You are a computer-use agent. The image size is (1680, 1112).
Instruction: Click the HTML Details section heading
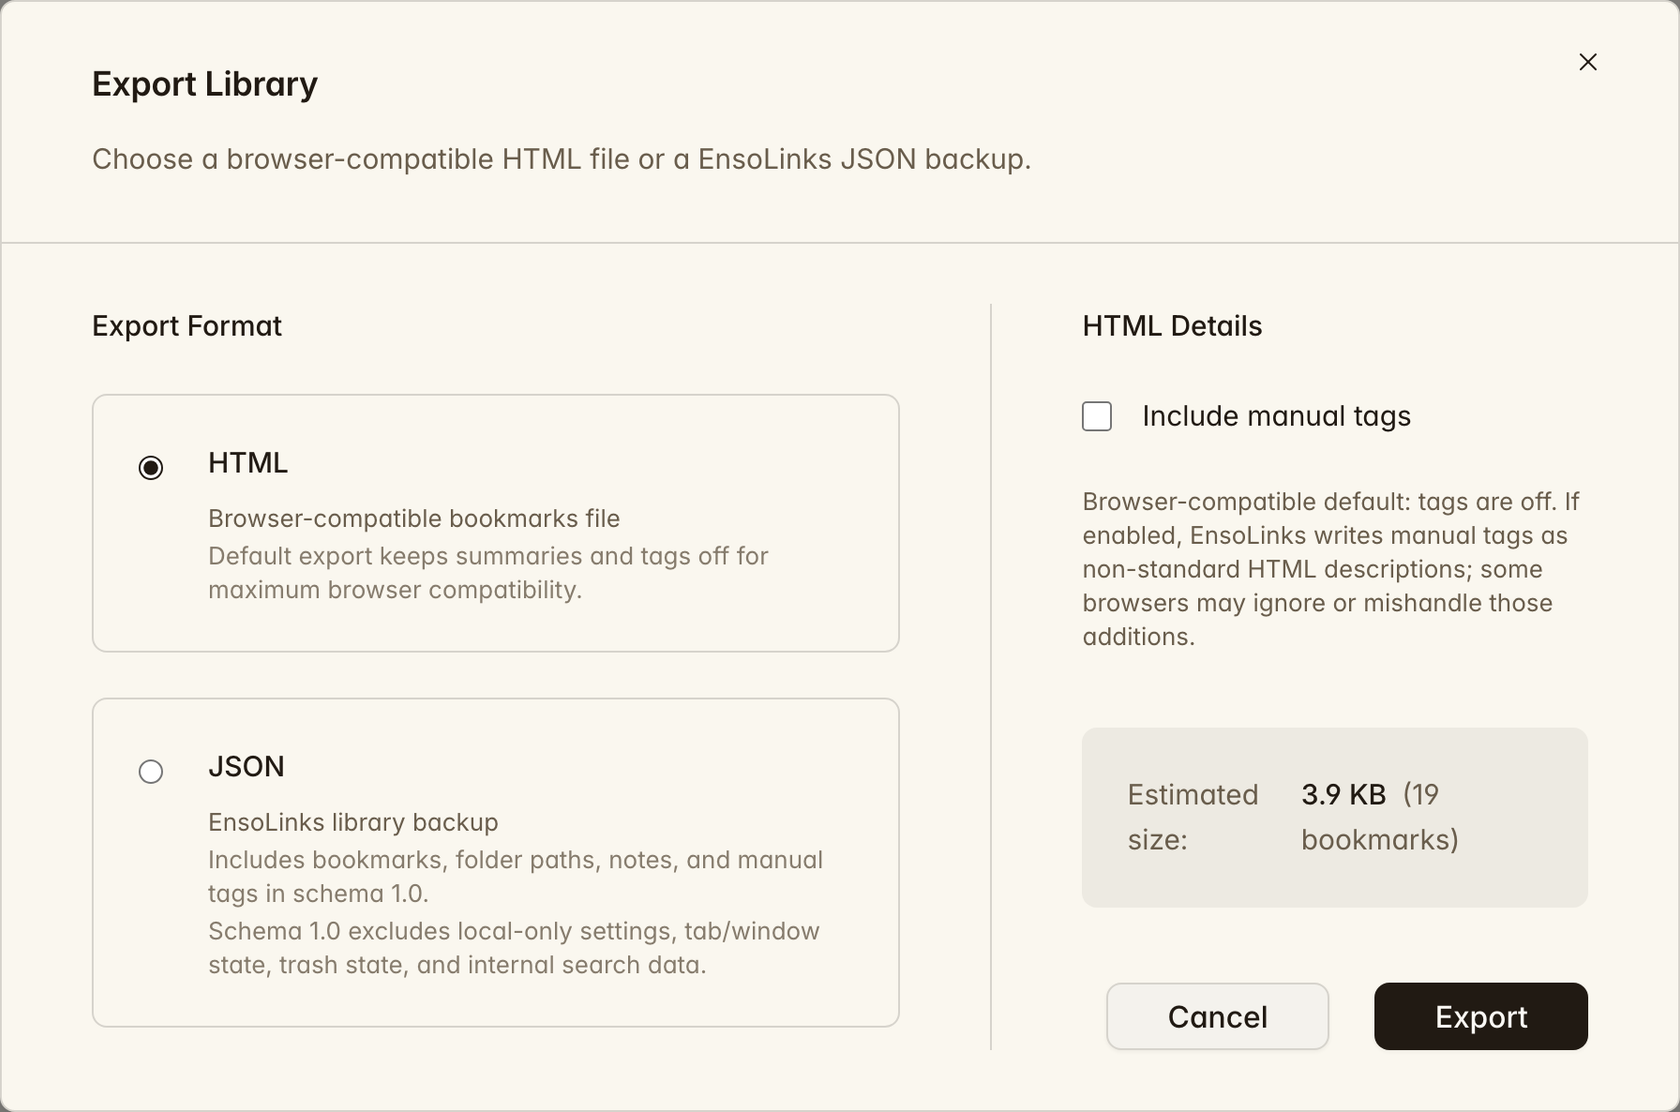(x=1172, y=326)
